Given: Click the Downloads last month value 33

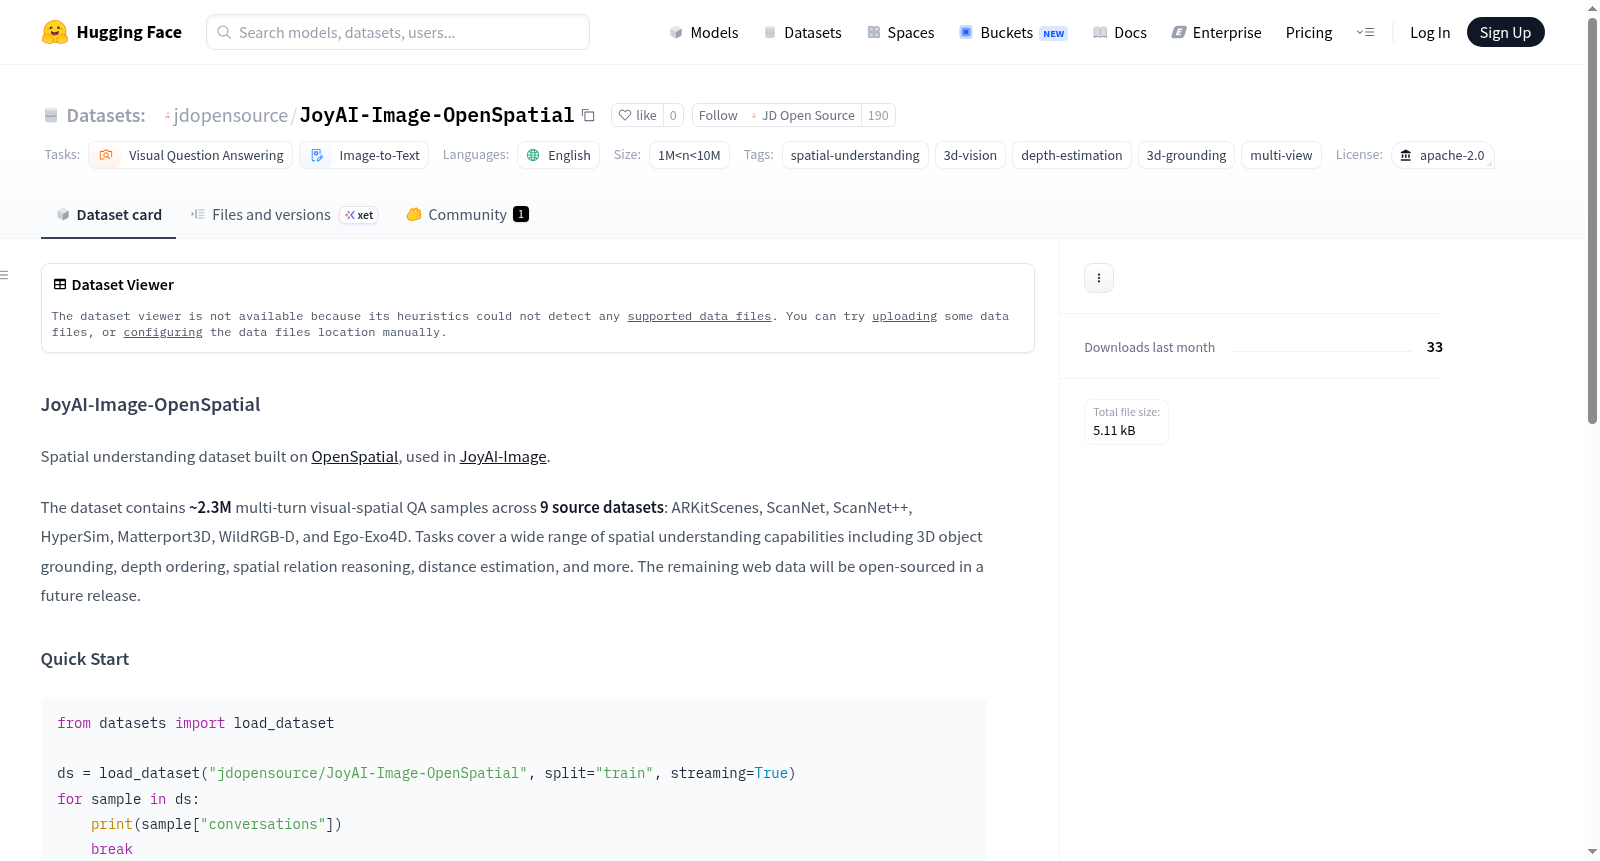Looking at the screenshot, I should [x=1435, y=347].
